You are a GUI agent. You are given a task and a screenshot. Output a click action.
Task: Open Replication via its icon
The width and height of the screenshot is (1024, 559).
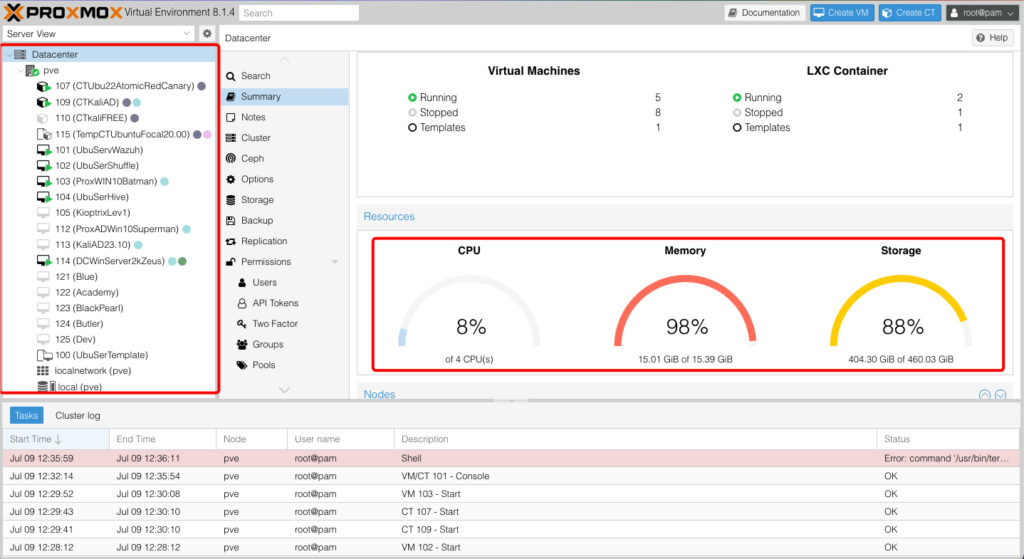click(231, 241)
